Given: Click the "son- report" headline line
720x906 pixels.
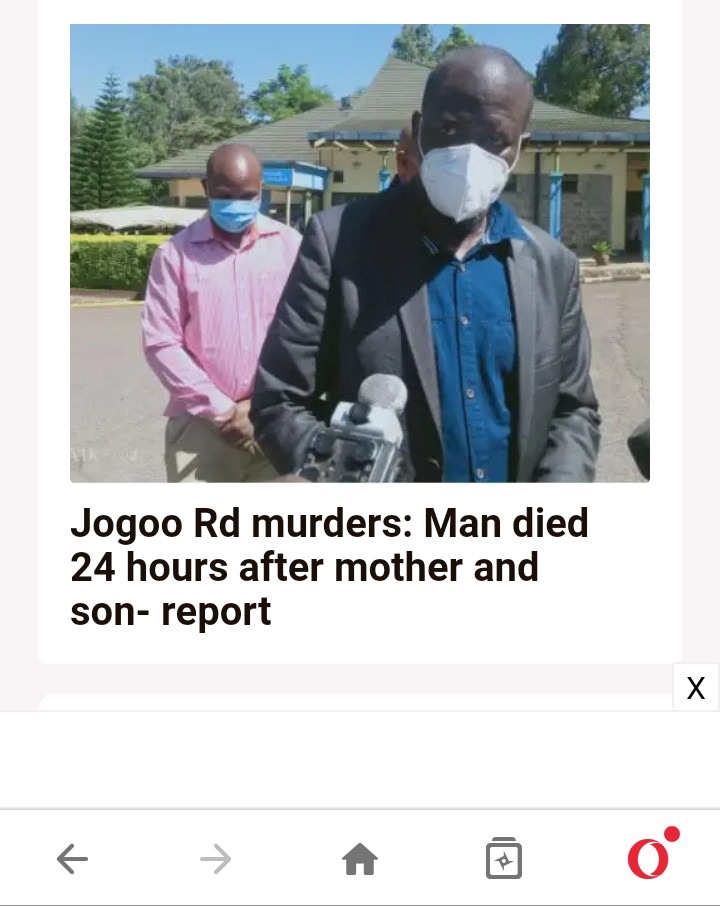Looking at the screenshot, I should point(170,612).
